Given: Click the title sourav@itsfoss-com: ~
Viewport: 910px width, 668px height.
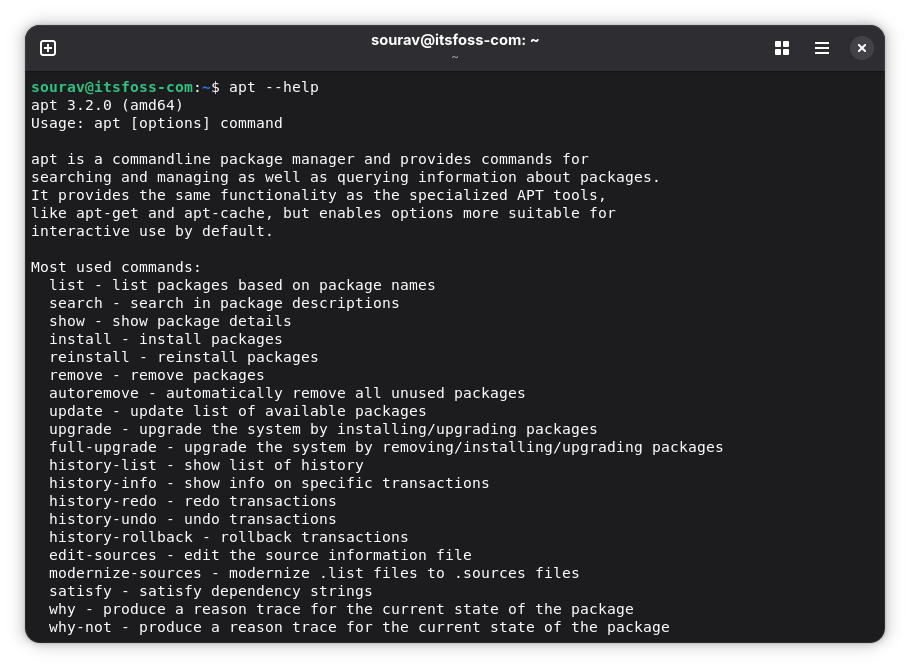Looking at the screenshot, I should pos(455,40).
